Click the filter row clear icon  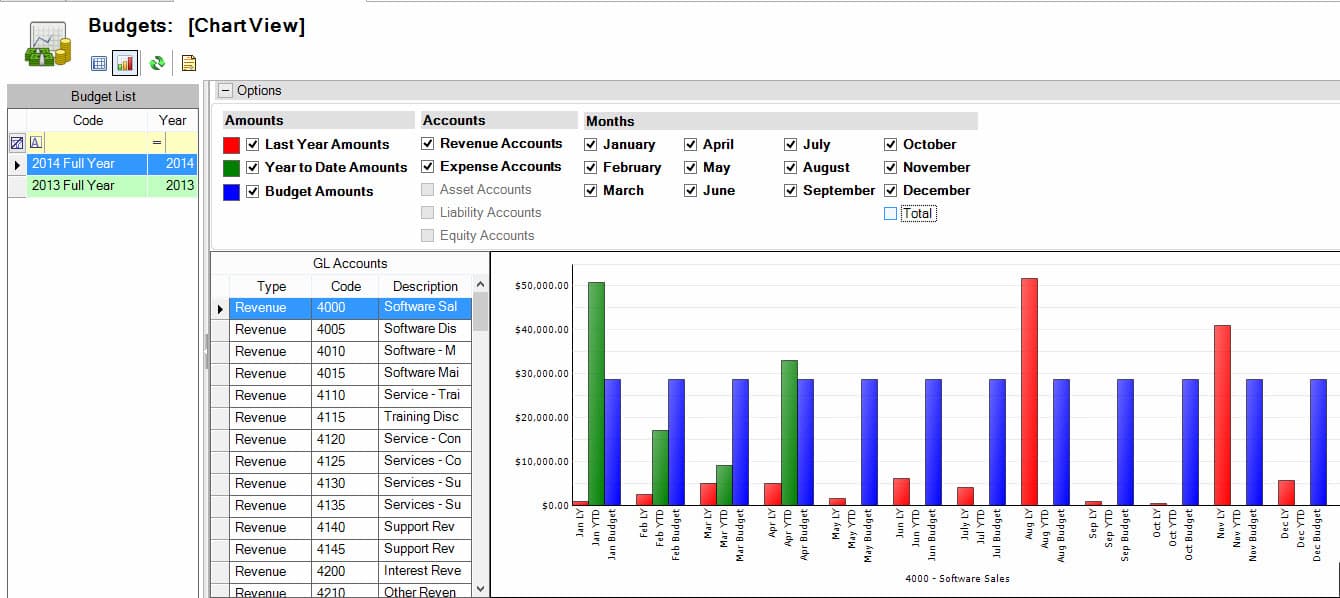16,142
